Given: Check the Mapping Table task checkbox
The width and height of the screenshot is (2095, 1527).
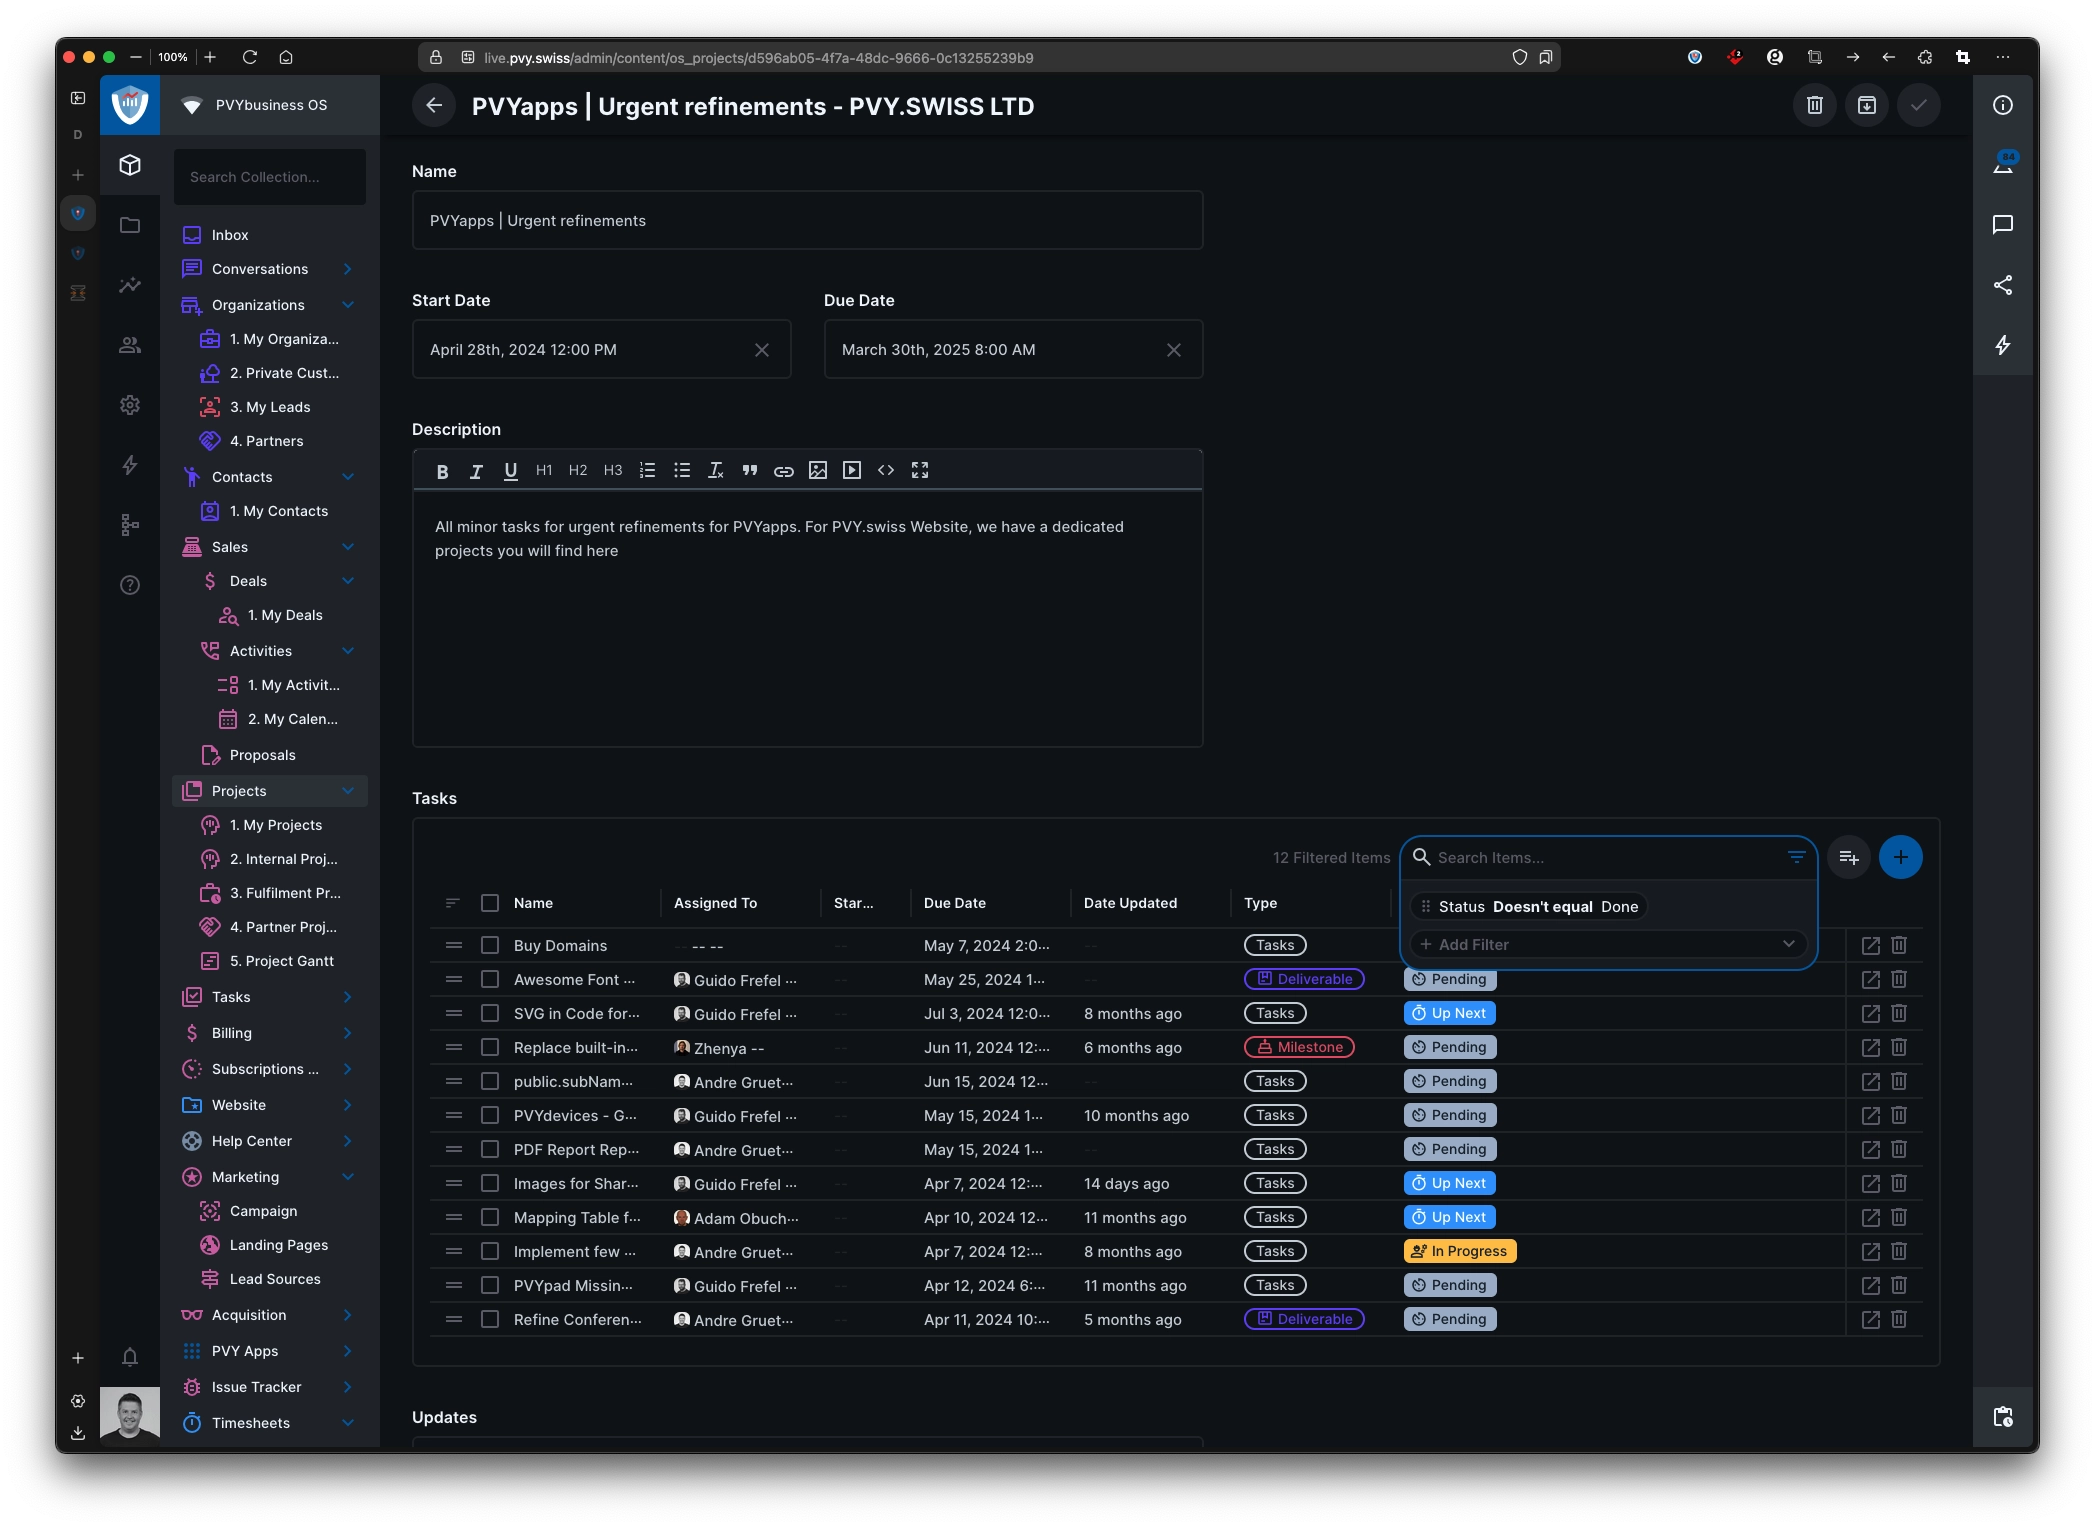Looking at the screenshot, I should (x=490, y=1217).
